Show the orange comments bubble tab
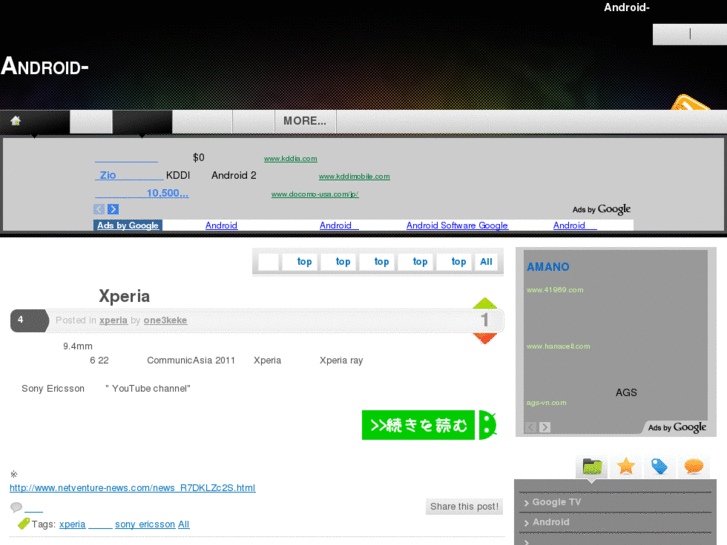The height and width of the screenshot is (545, 727). 694,467
